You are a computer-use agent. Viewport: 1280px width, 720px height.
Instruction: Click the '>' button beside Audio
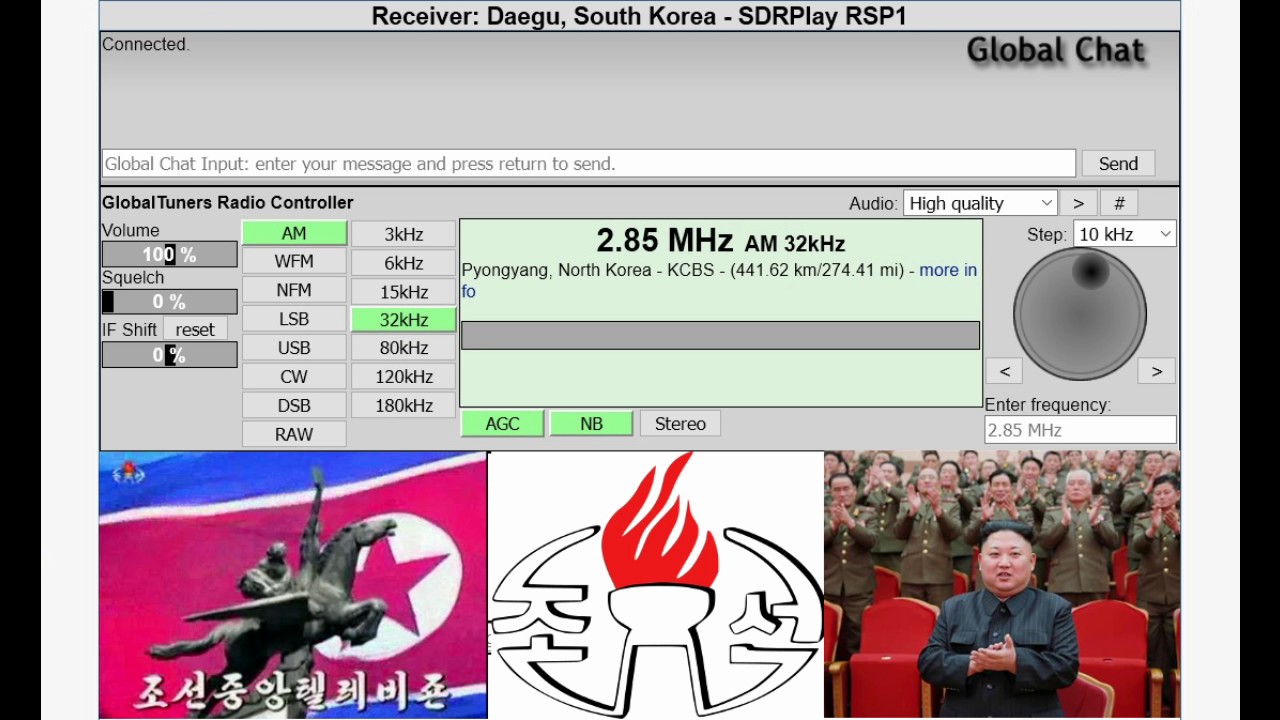pyautogui.click(x=1078, y=203)
